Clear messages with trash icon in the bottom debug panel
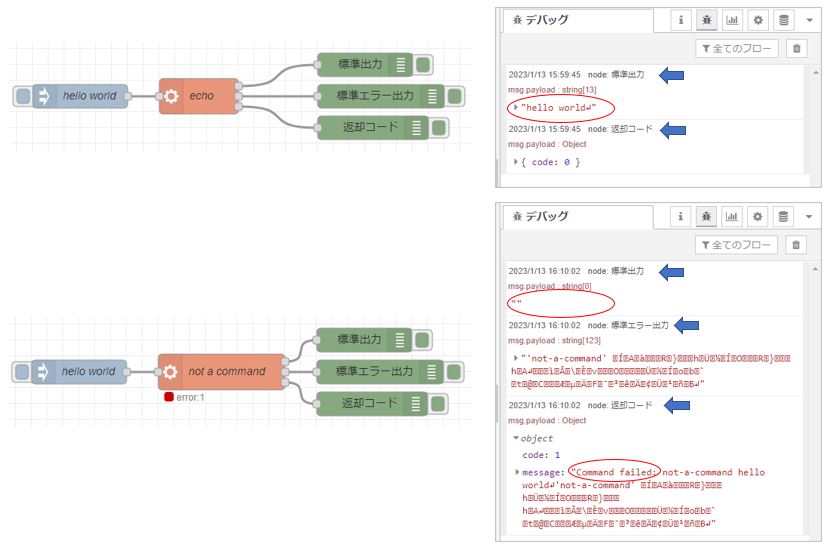This screenshot has height=549, width=835. point(796,244)
